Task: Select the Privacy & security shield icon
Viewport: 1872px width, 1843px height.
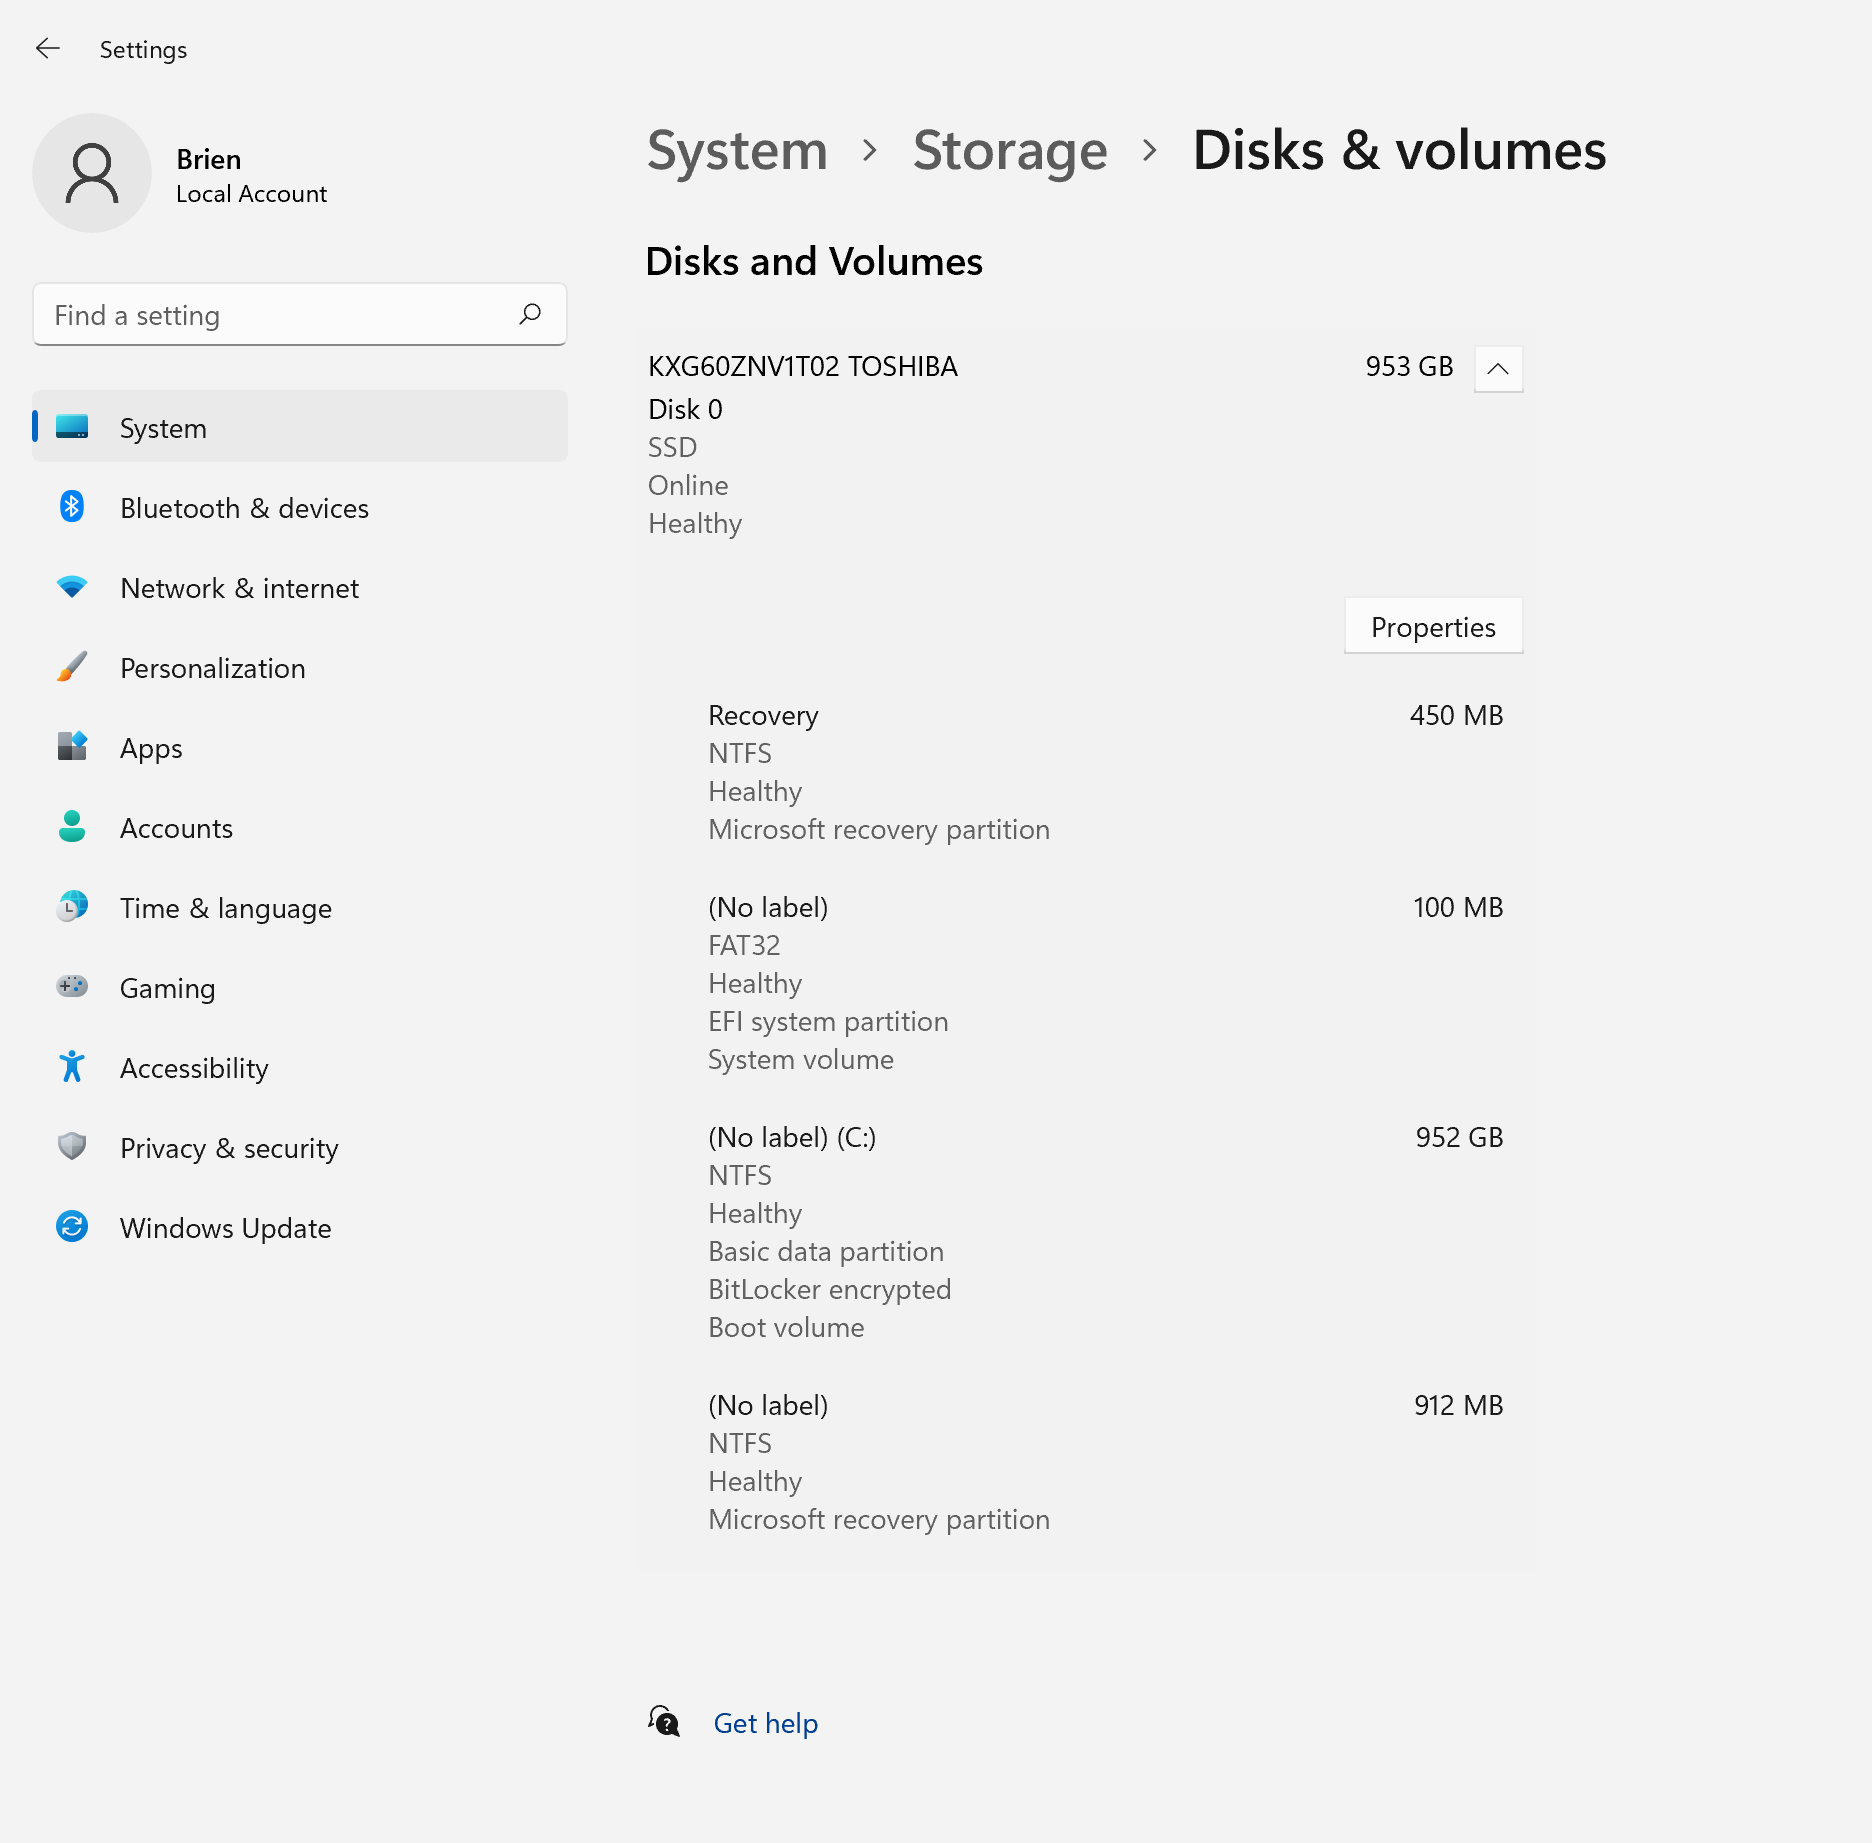Action: tap(71, 1148)
